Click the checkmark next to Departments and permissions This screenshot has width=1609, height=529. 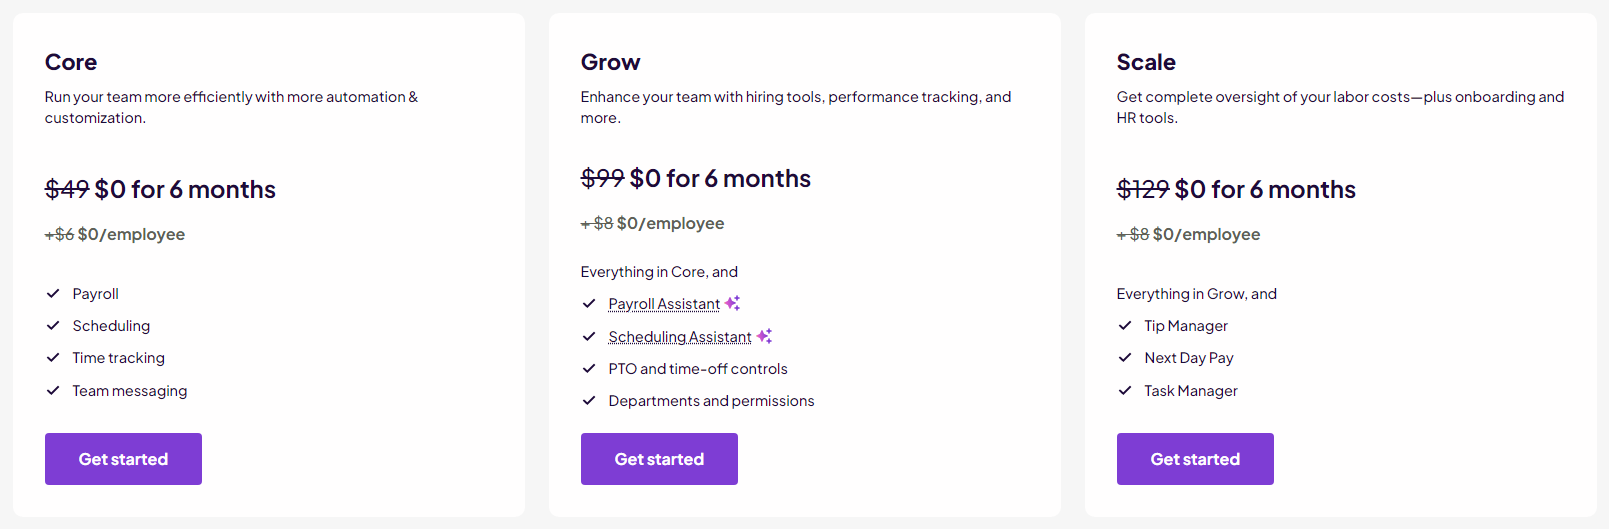pos(589,401)
